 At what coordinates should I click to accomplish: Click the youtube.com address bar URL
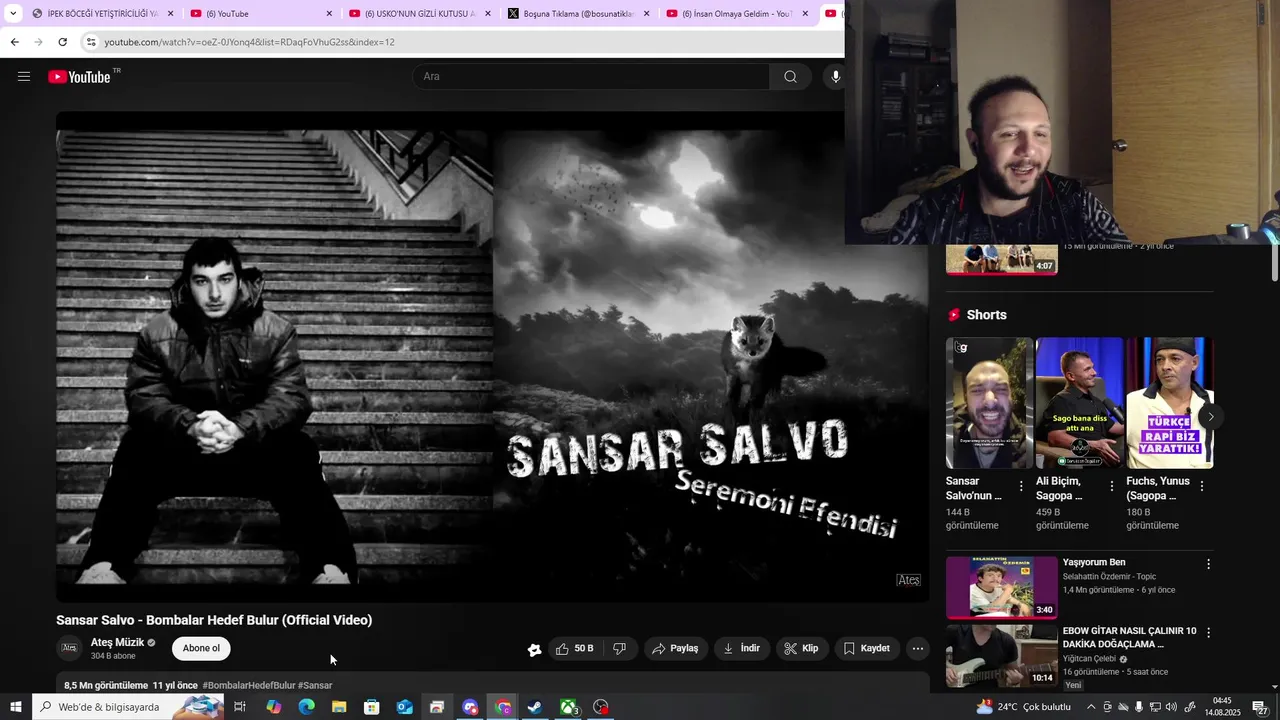[x=250, y=42]
